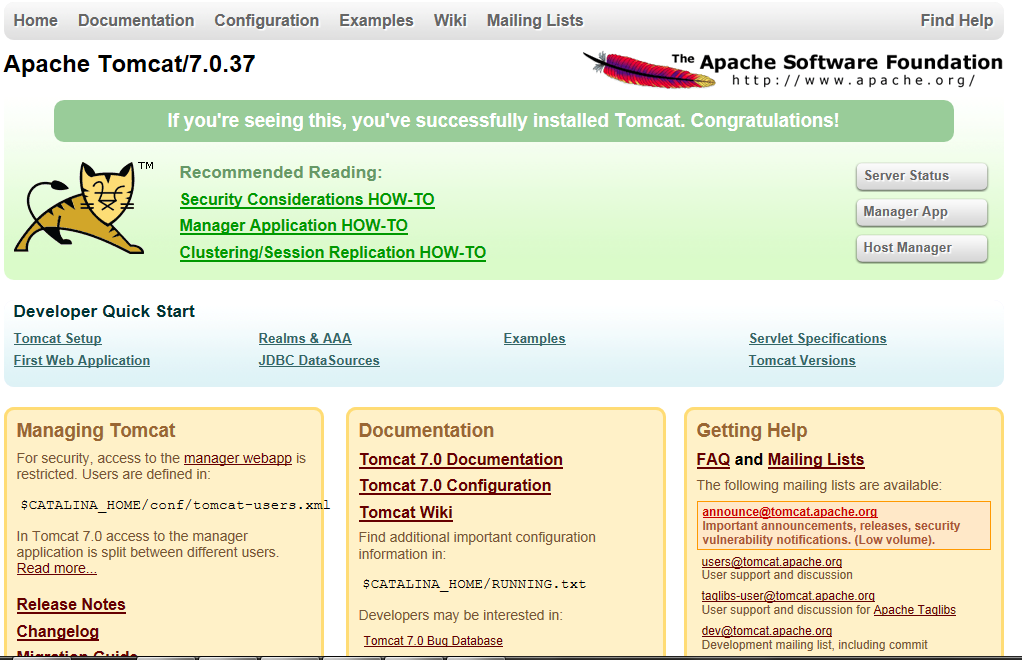Click the $CATALINA_HOME/conf/tomcat-users.xml path text
This screenshot has width=1022, height=660.
click(x=175, y=505)
